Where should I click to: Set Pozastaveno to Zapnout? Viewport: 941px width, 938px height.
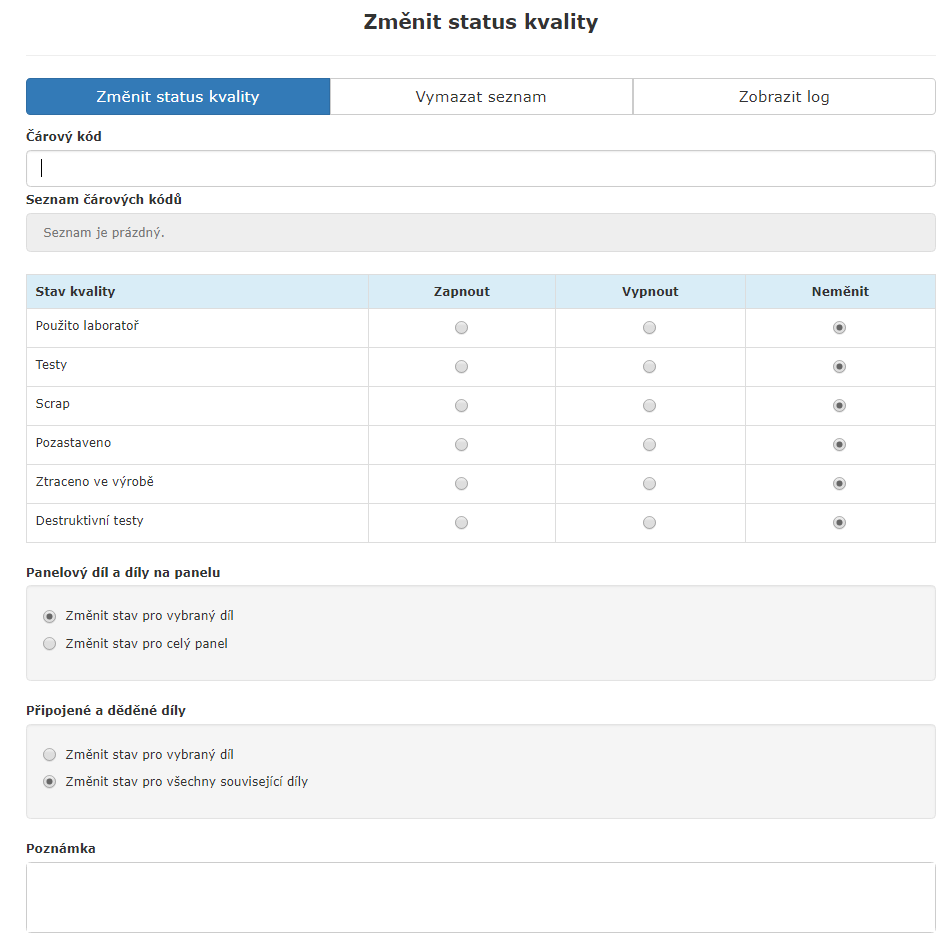click(x=461, y=445)
